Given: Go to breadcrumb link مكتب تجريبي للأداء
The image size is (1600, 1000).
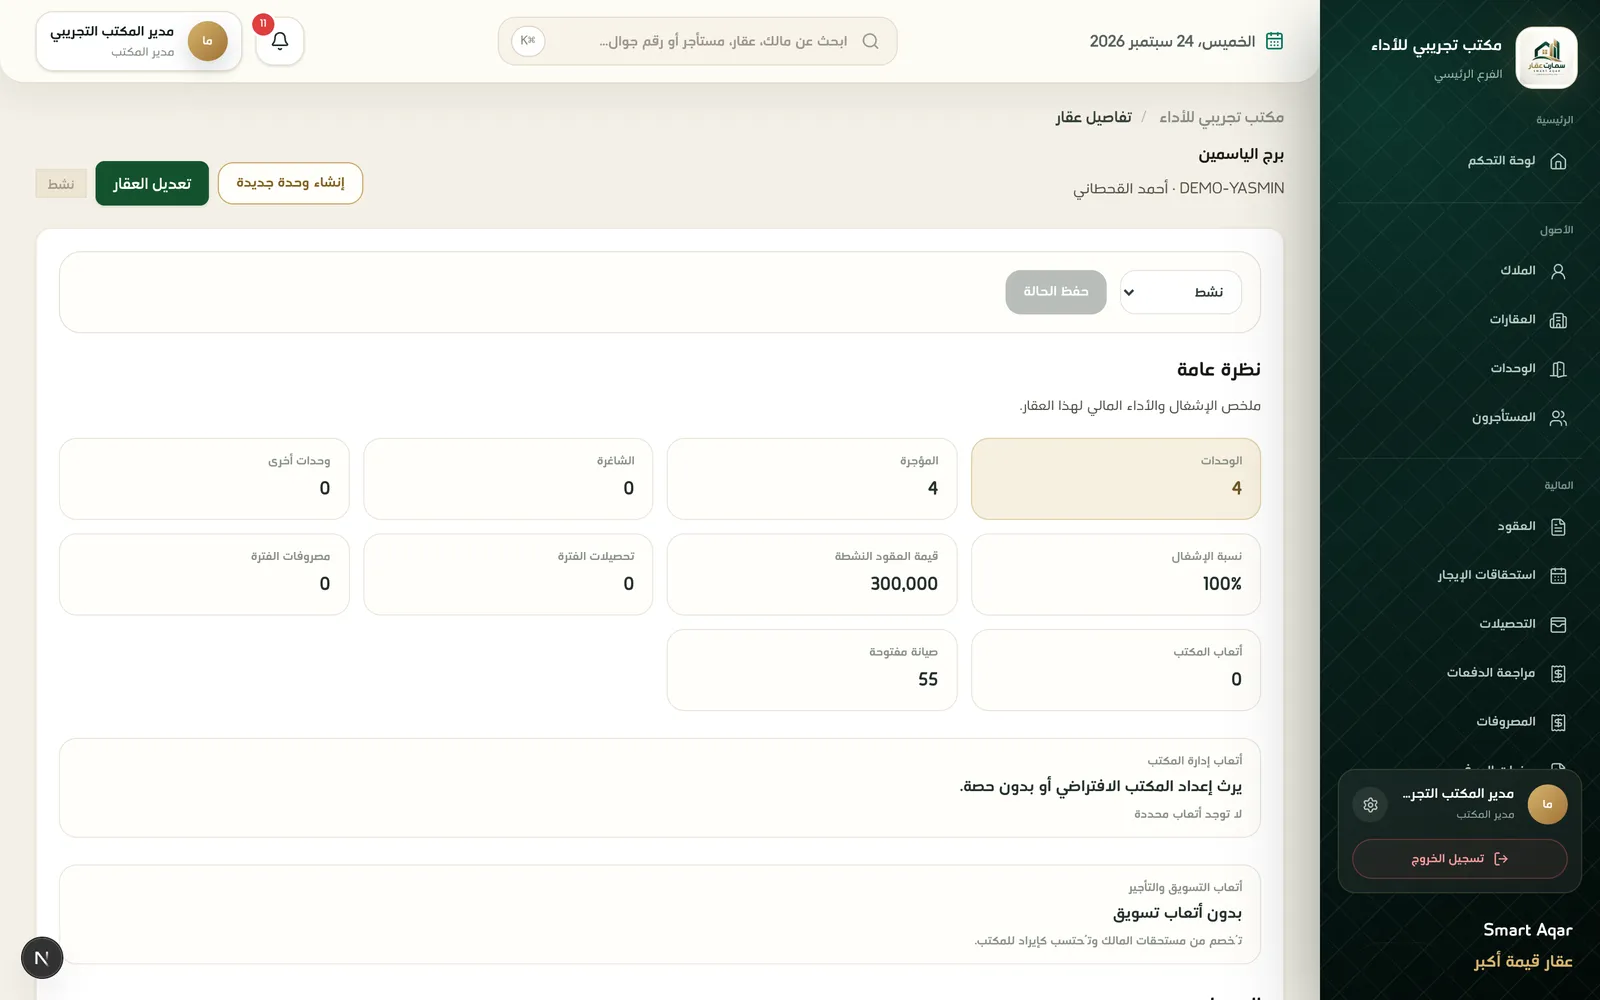Looking at the screenshot, I should 1221,117.
